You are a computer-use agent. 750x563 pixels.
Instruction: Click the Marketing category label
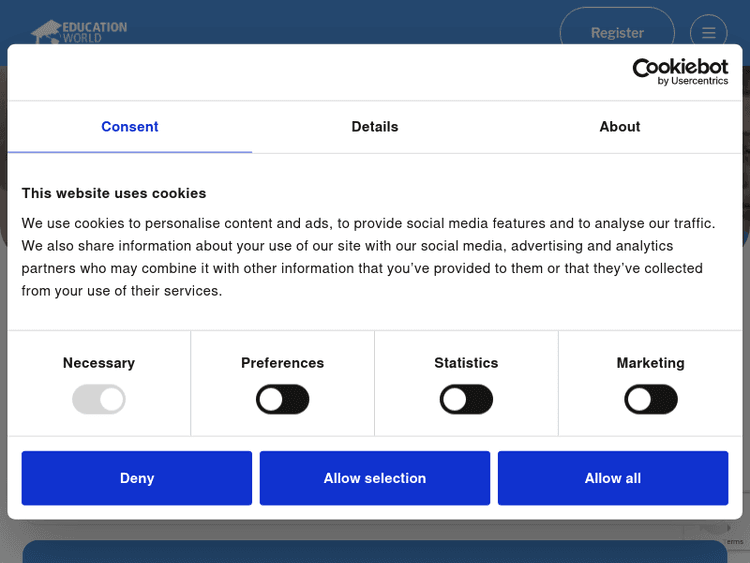tap(650, 363)
